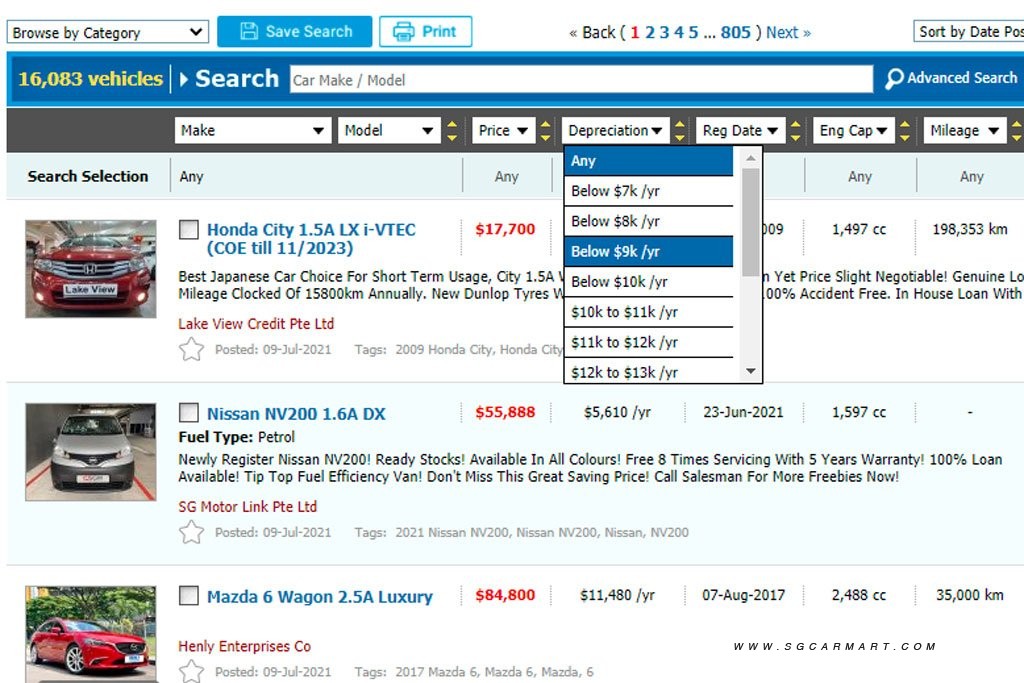Go to results page 2

click(650, 32)
